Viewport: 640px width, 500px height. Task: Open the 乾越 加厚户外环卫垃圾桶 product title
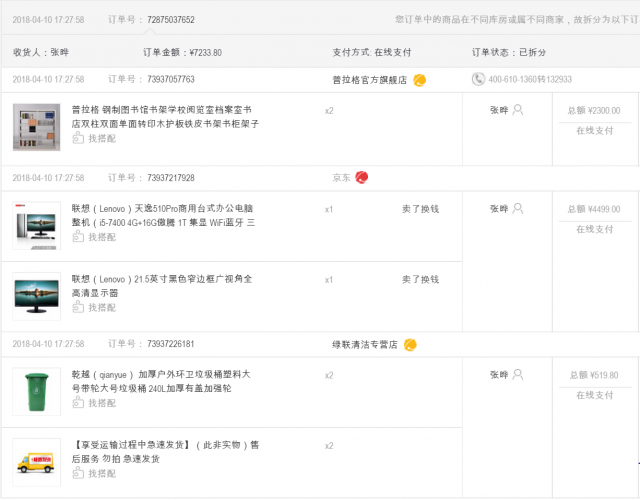point(161,381)
